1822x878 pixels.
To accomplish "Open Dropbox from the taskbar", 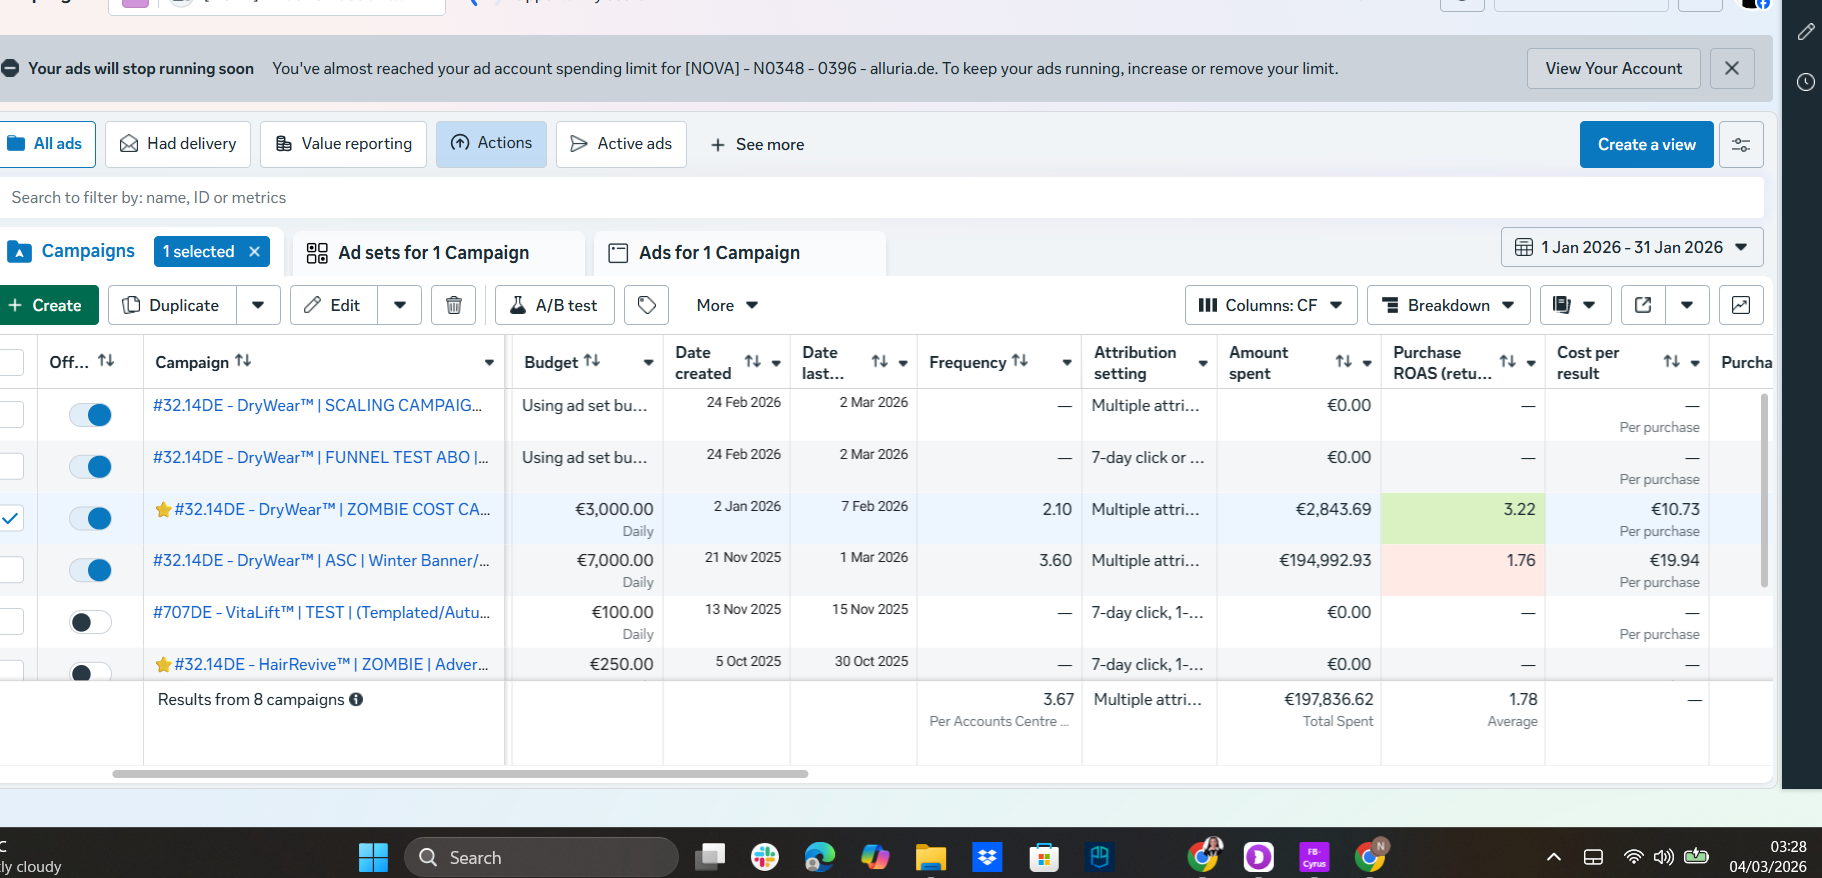I will tap(987, 857).
